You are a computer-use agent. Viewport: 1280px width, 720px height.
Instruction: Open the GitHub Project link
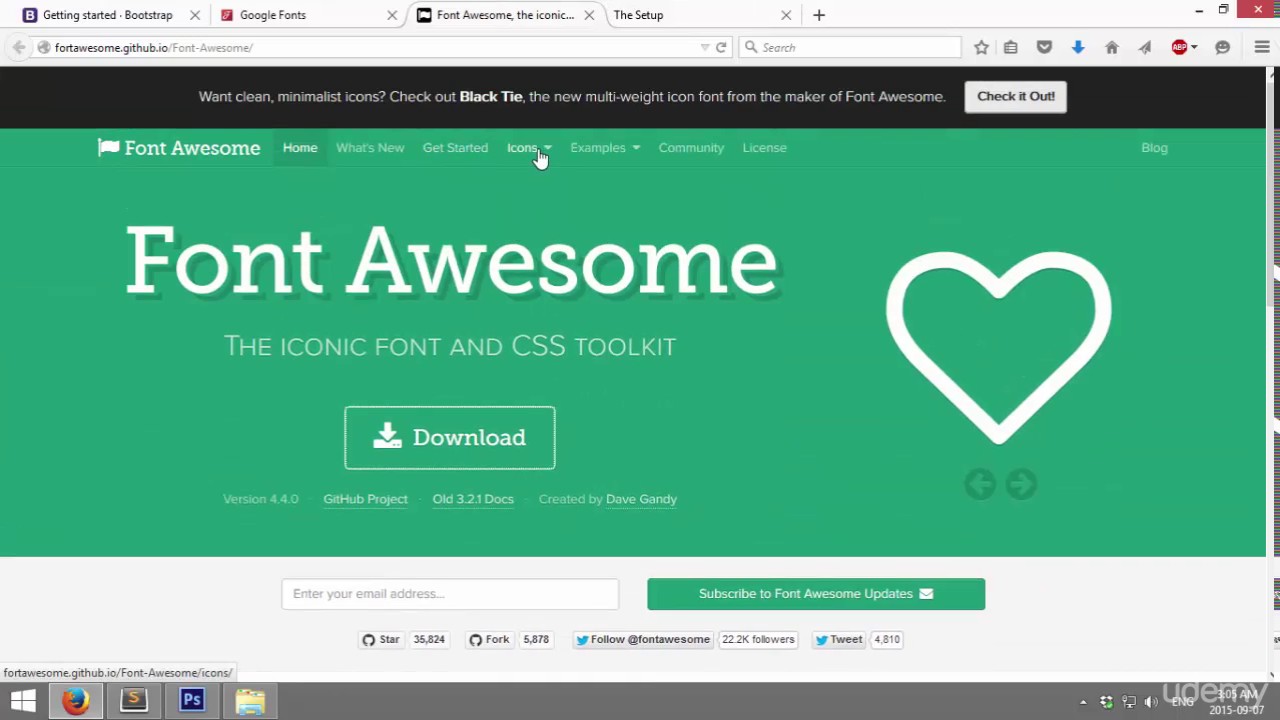(x=365, y=499)
